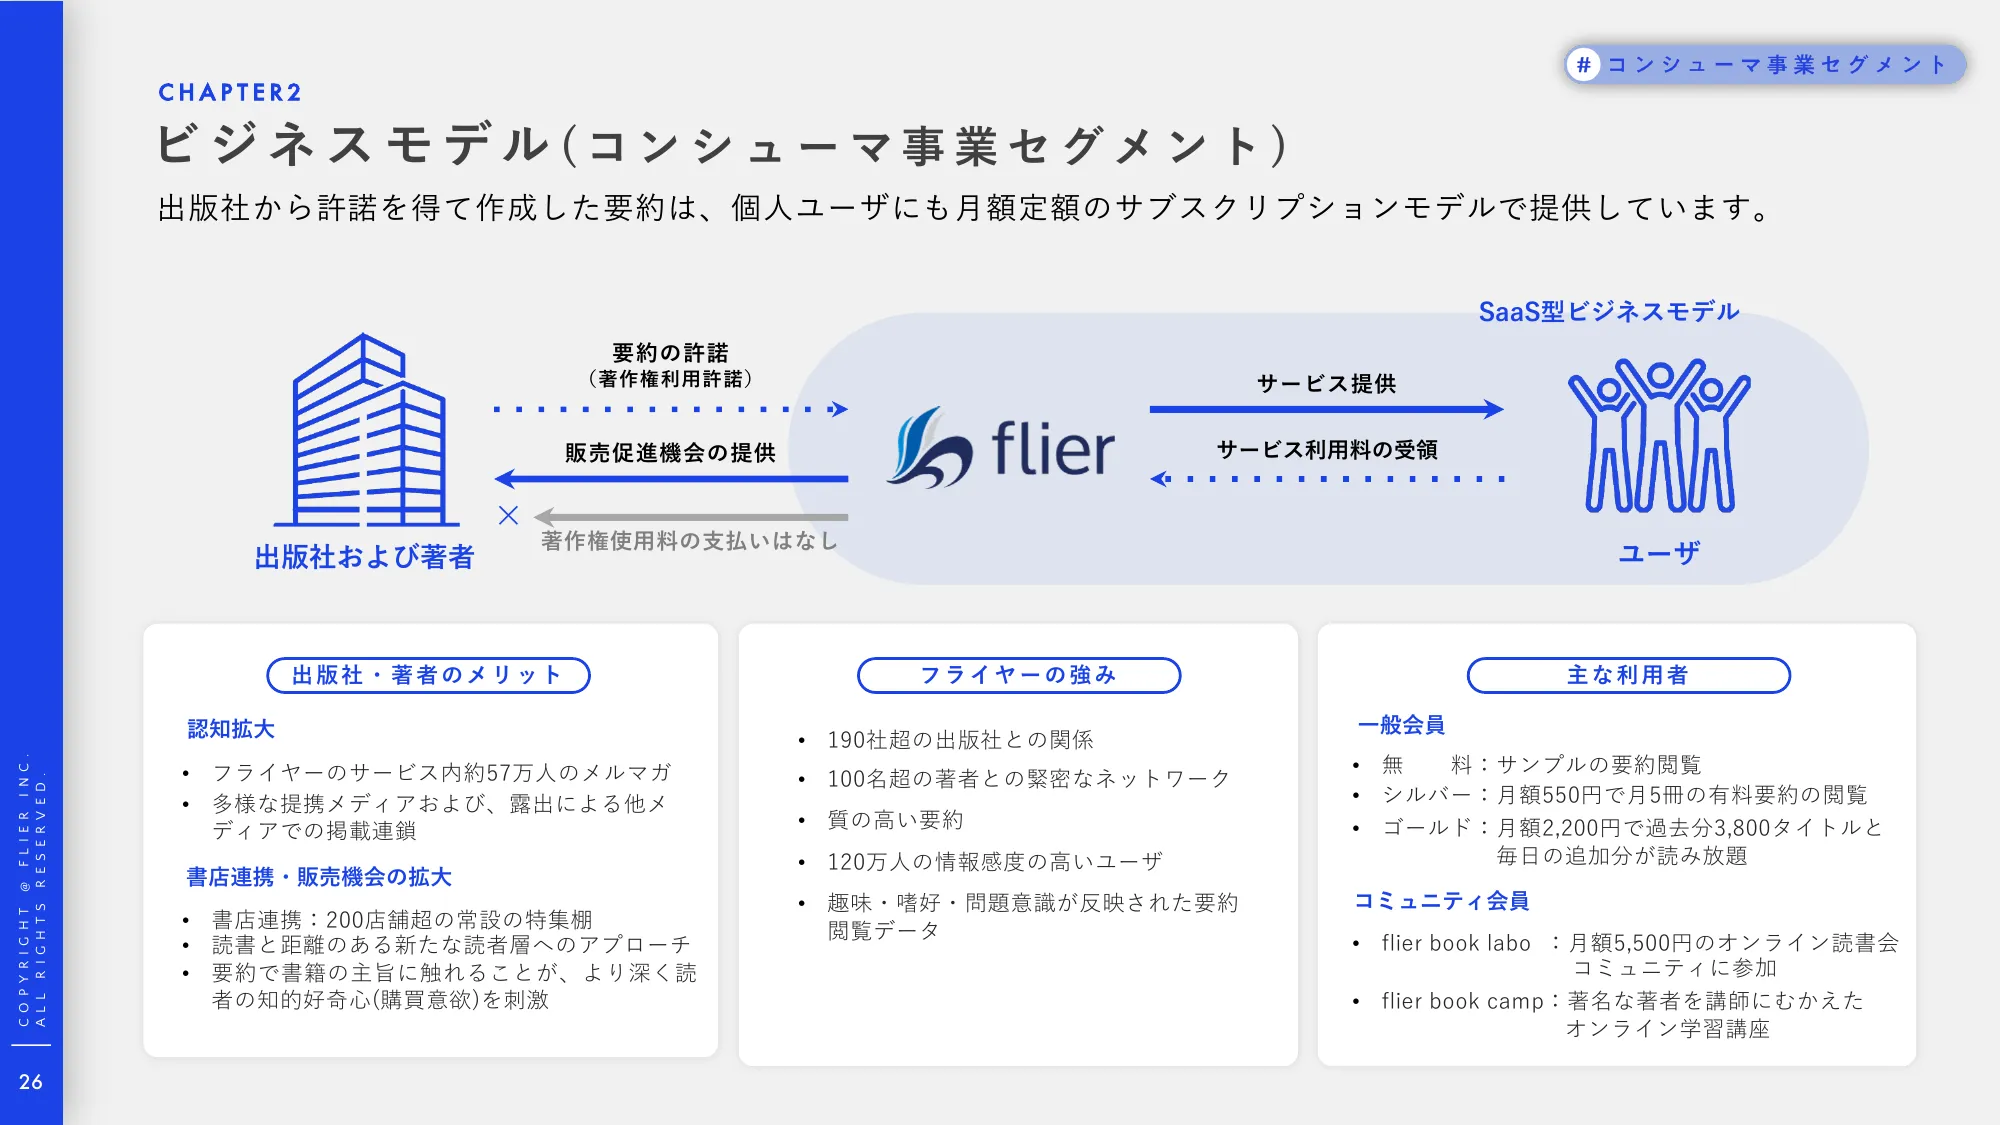Click the slide title ビジネスモデル(コンシューマ事業セグメント)
This screenshot has height=1125, width=2000.
pos(723,146)
